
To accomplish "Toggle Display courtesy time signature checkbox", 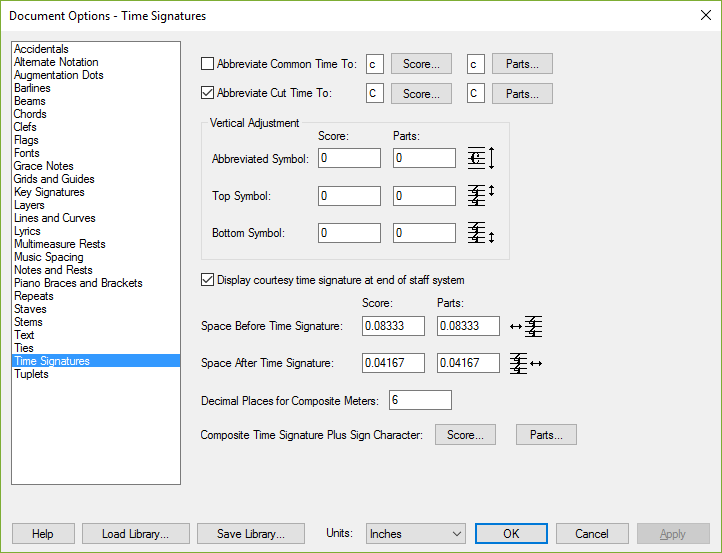I will point(207,279).
